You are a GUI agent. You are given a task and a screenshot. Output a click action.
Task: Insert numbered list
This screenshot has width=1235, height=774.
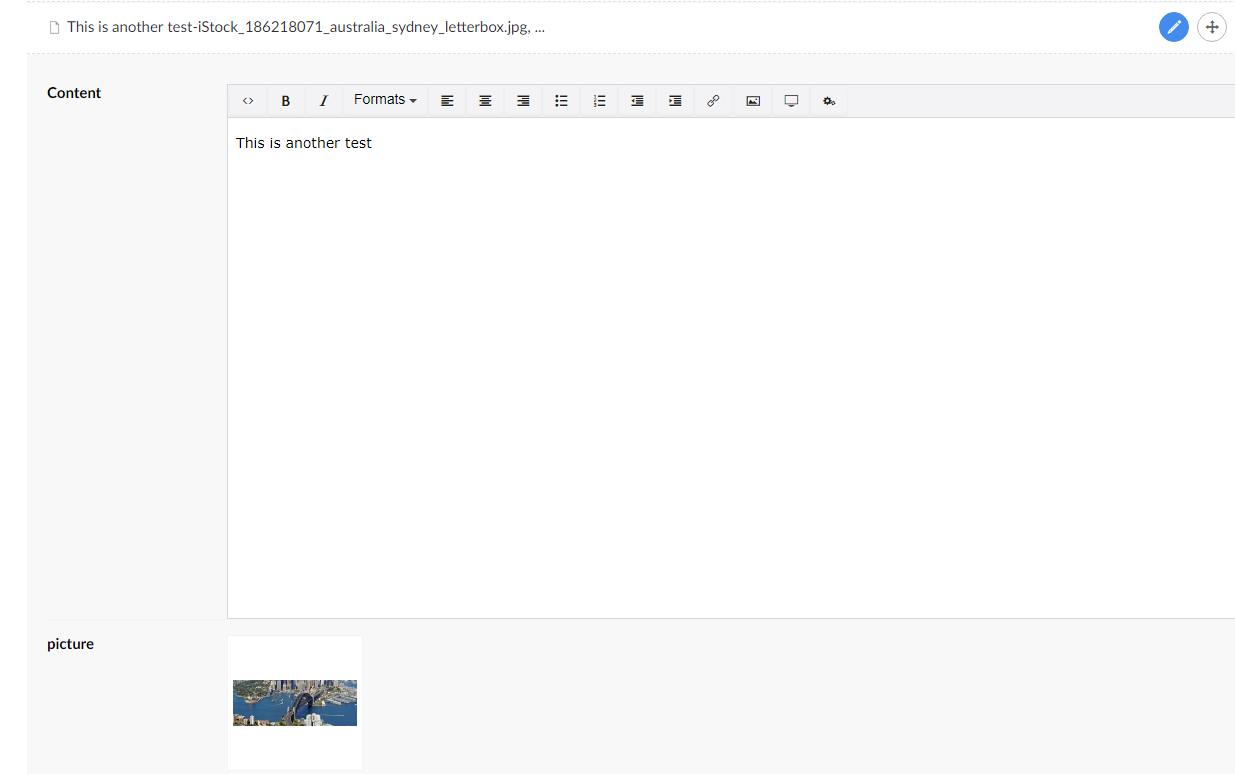pyautogui.click(x=600, y=101)
